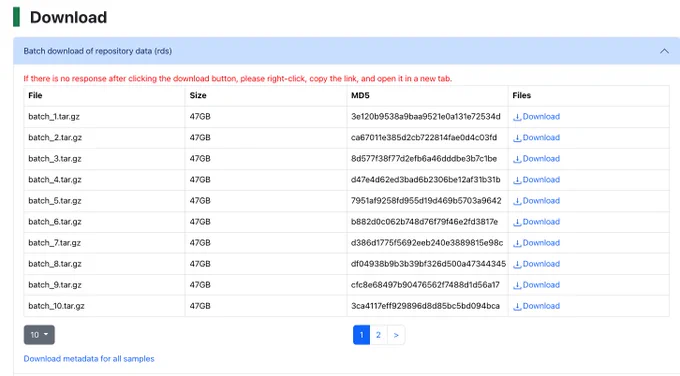Select file name batch_2.tar.gz
Screen dimensions: 680x376
pos(55,137)
